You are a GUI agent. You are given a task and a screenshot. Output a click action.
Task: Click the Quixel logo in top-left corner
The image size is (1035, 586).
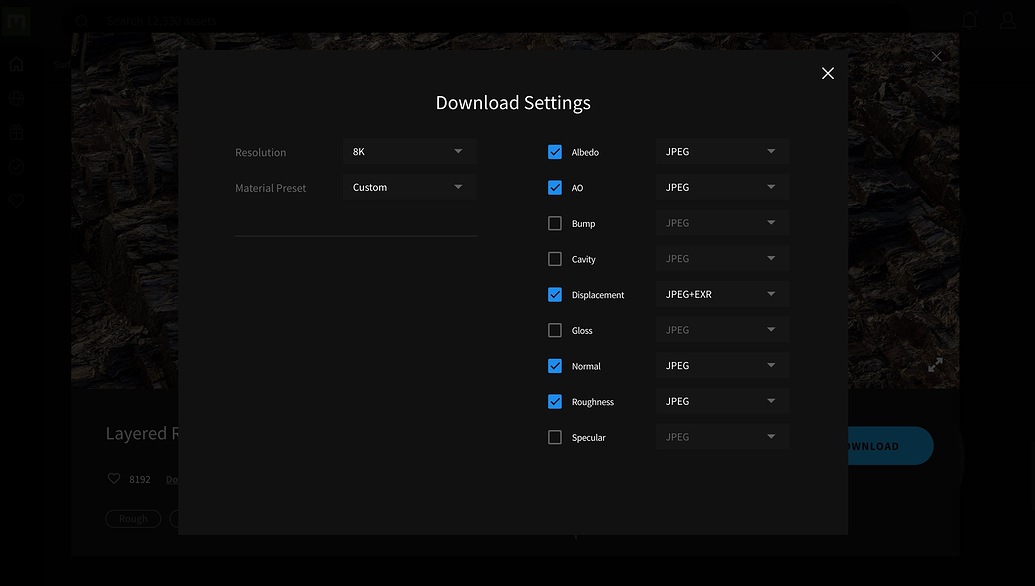click(x=16, y=20)
